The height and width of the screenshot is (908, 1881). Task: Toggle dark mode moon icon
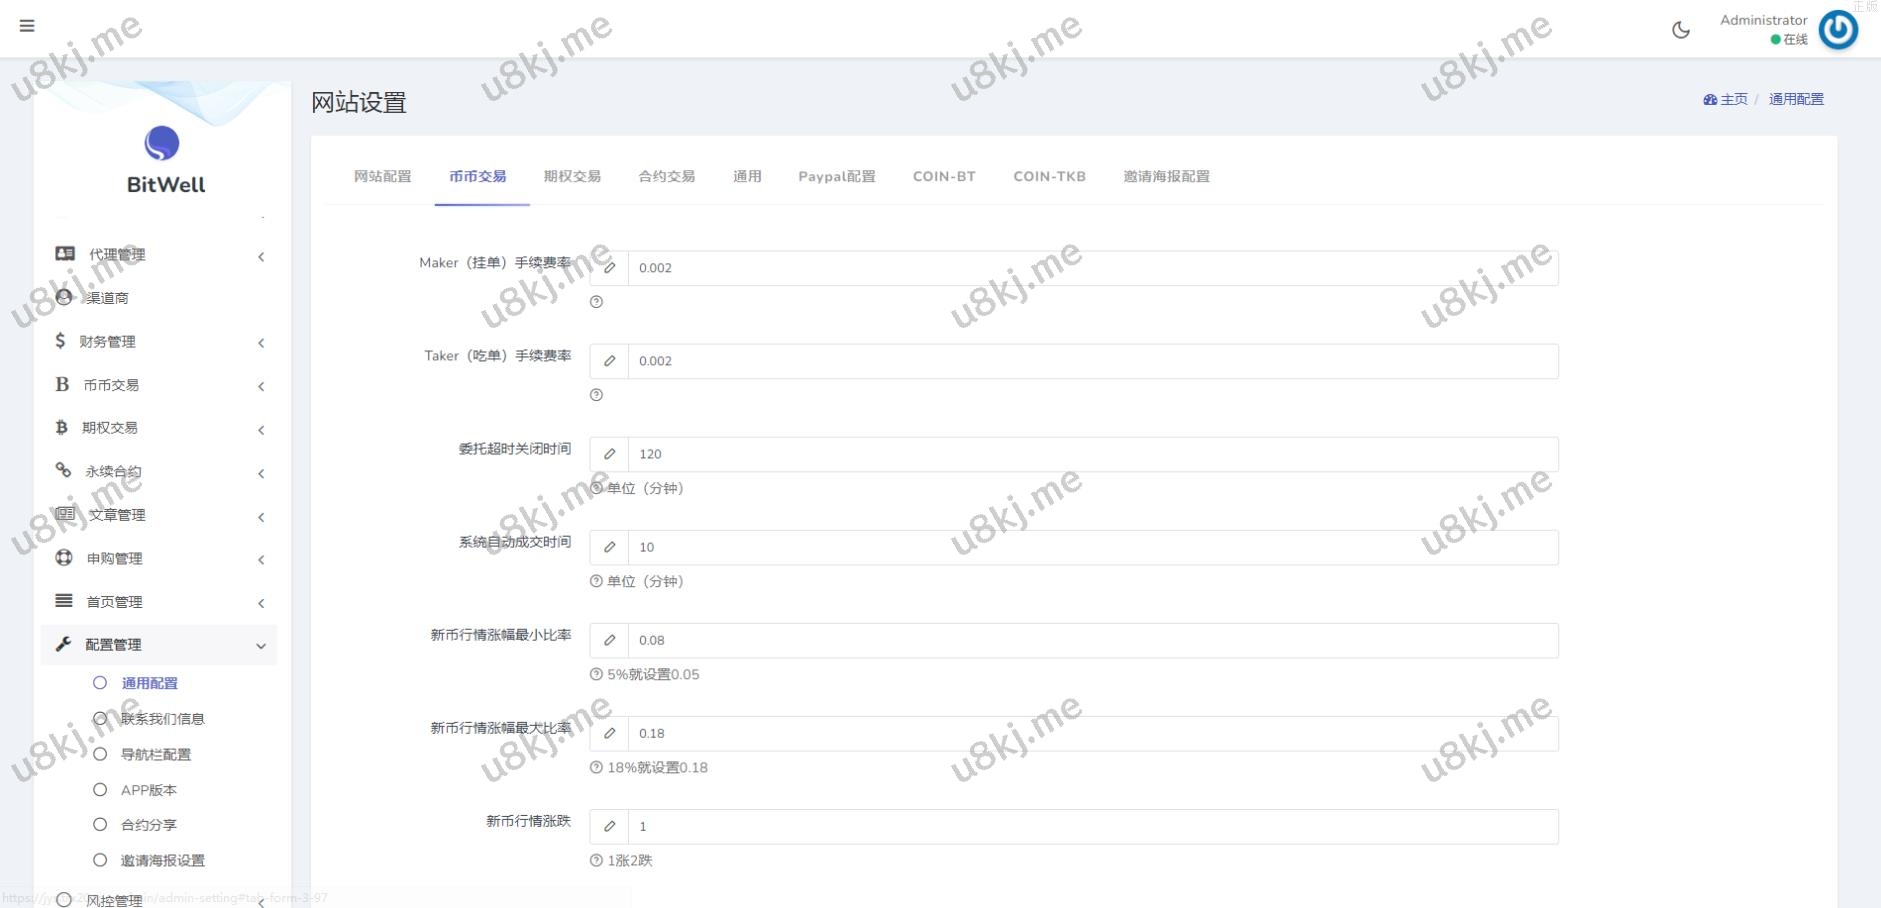[x=1681, y=30]
